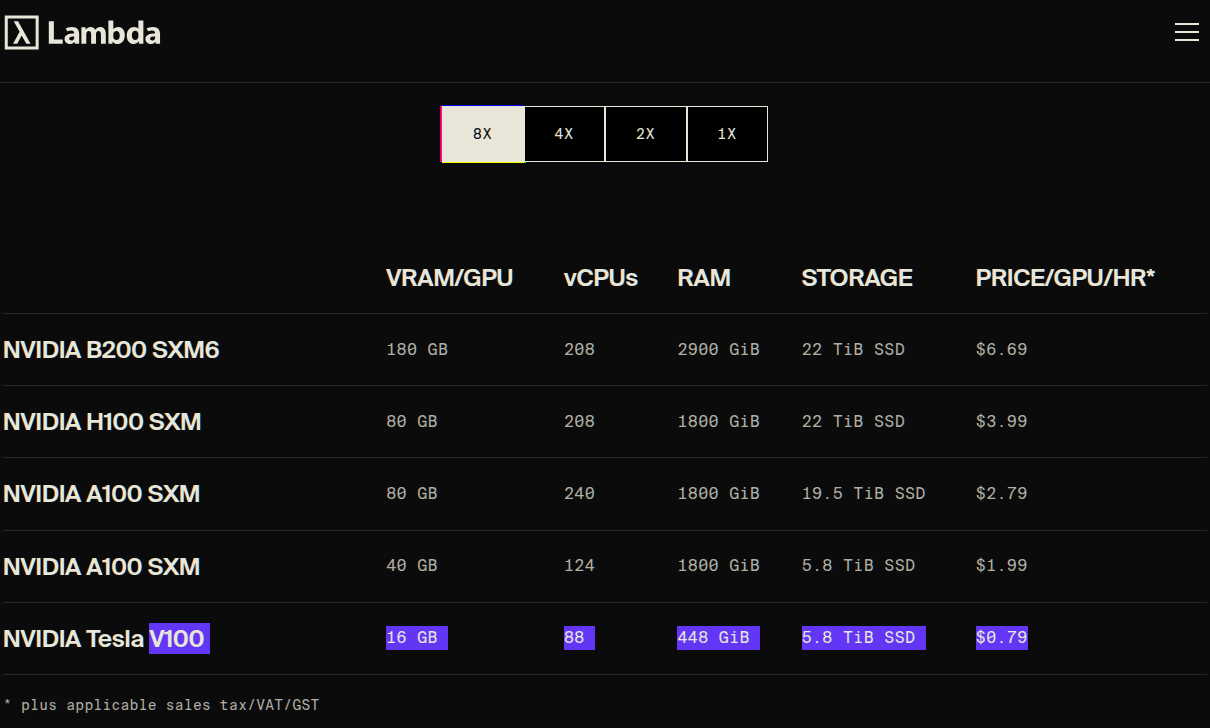Select the NVIDIA H100 SXM row name
Screen dimensions: 1210x728
pos(102,422)
